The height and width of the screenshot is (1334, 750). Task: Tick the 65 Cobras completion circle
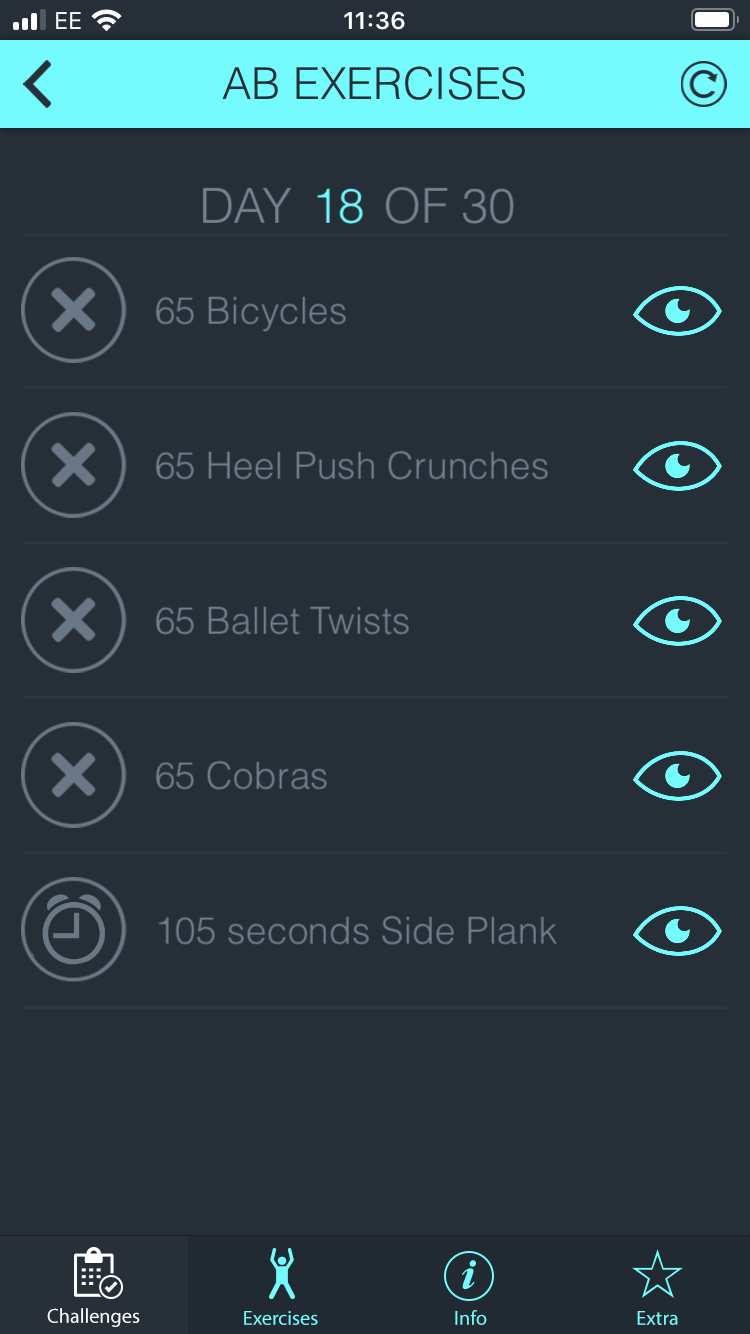(x=73, y=776)
